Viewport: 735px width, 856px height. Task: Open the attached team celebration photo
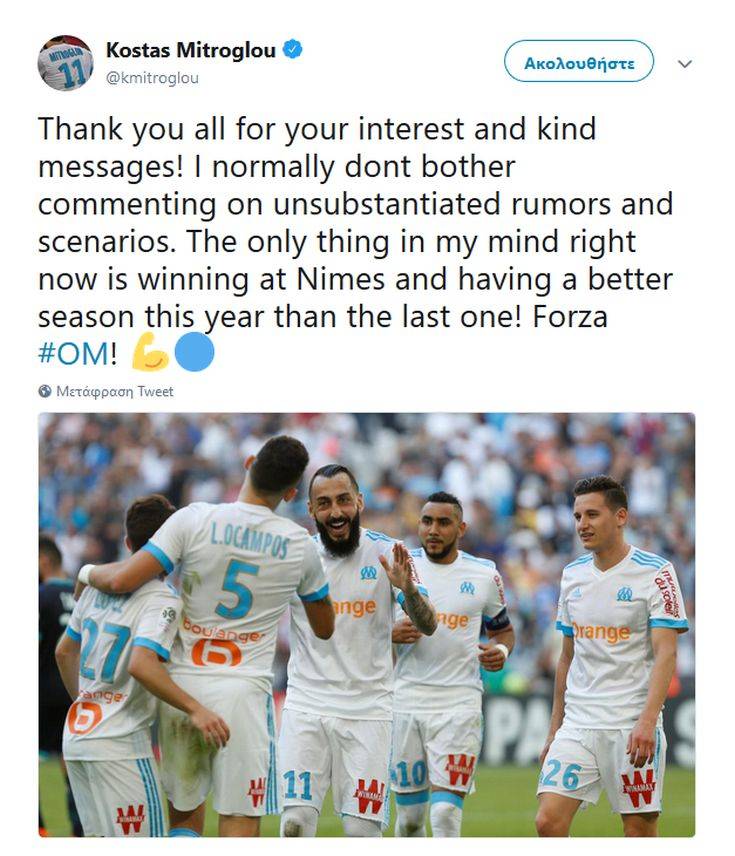click(x=366, y=625)
